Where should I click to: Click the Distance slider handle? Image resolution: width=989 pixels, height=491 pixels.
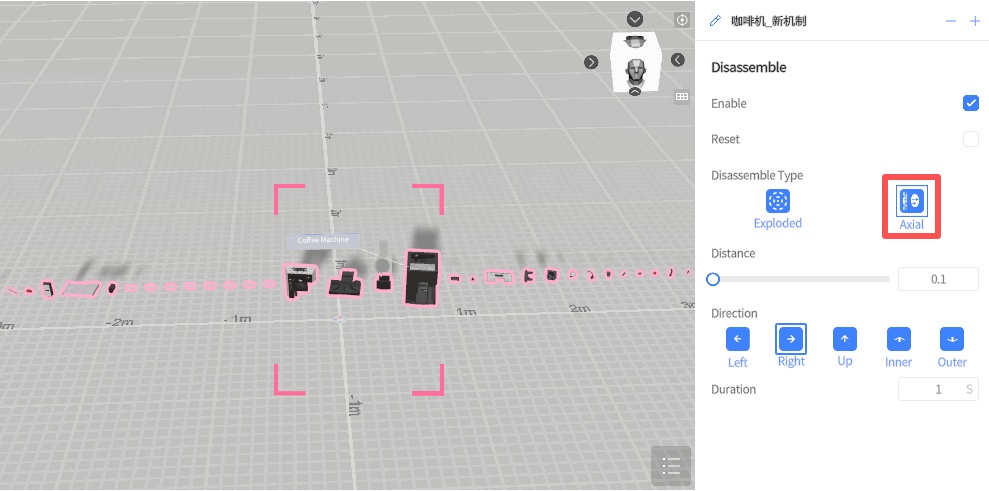(x=713, y=279)
